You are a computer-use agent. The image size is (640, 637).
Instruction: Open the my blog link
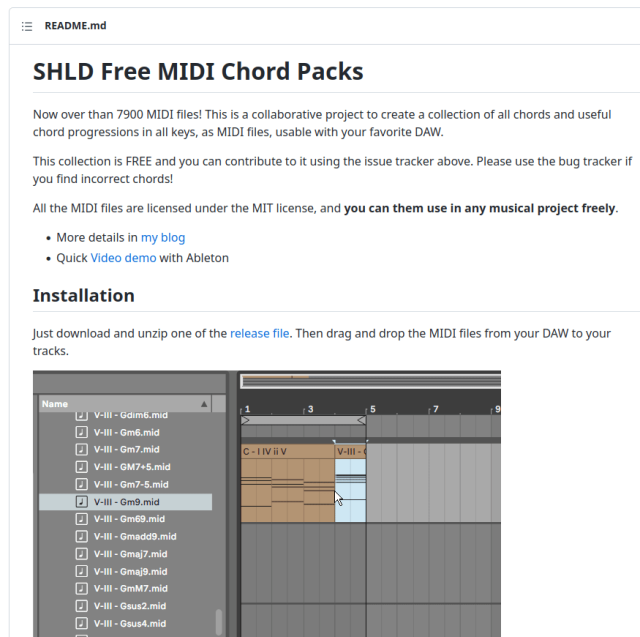click(162, 237)
